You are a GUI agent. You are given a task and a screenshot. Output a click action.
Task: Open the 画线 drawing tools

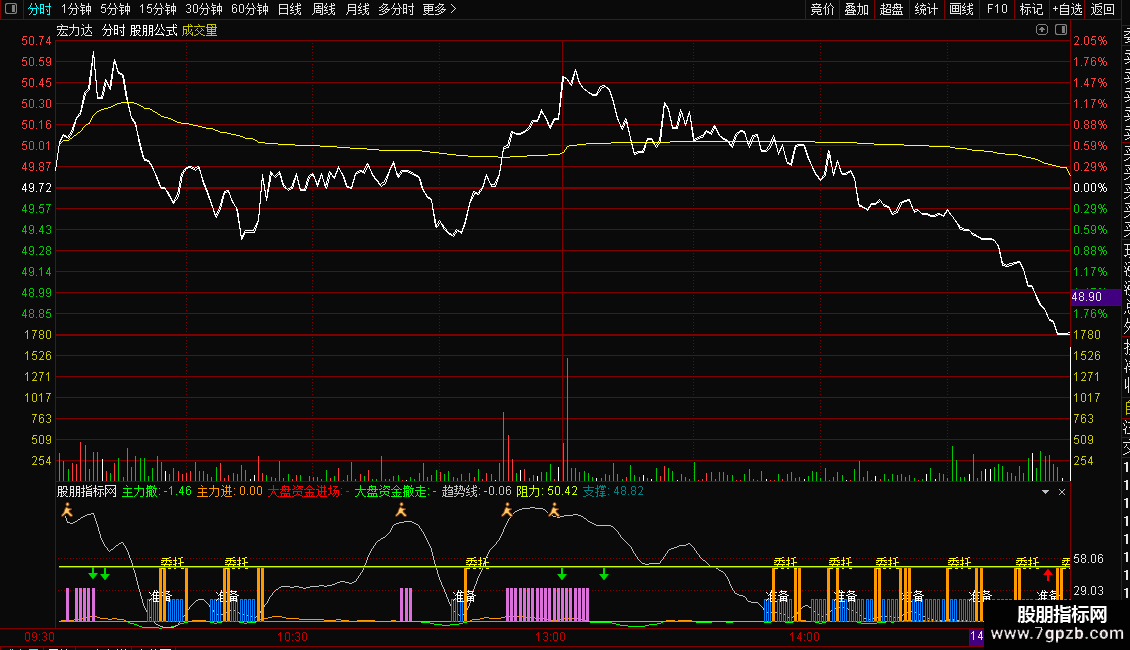[961, 9]
